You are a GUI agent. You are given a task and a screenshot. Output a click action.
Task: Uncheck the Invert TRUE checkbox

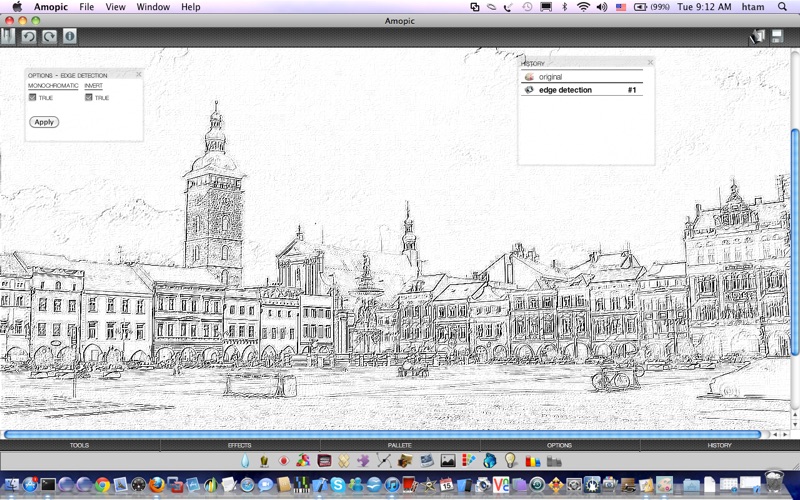point(89,97)
